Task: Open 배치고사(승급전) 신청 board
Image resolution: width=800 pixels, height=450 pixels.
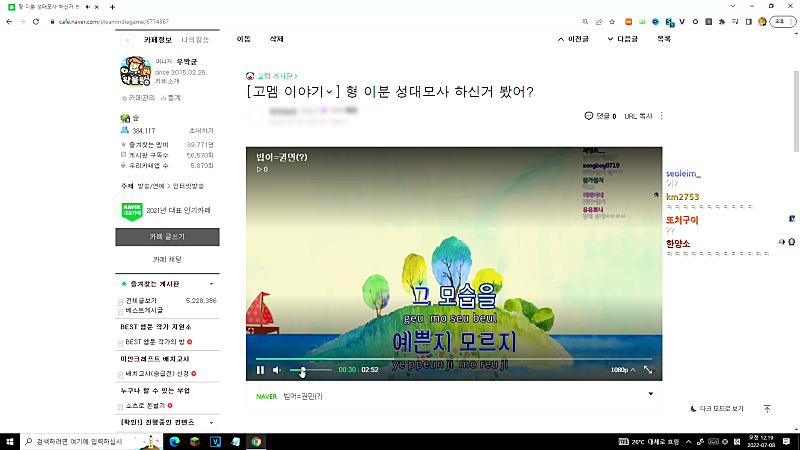Action: tap(157, 374)
